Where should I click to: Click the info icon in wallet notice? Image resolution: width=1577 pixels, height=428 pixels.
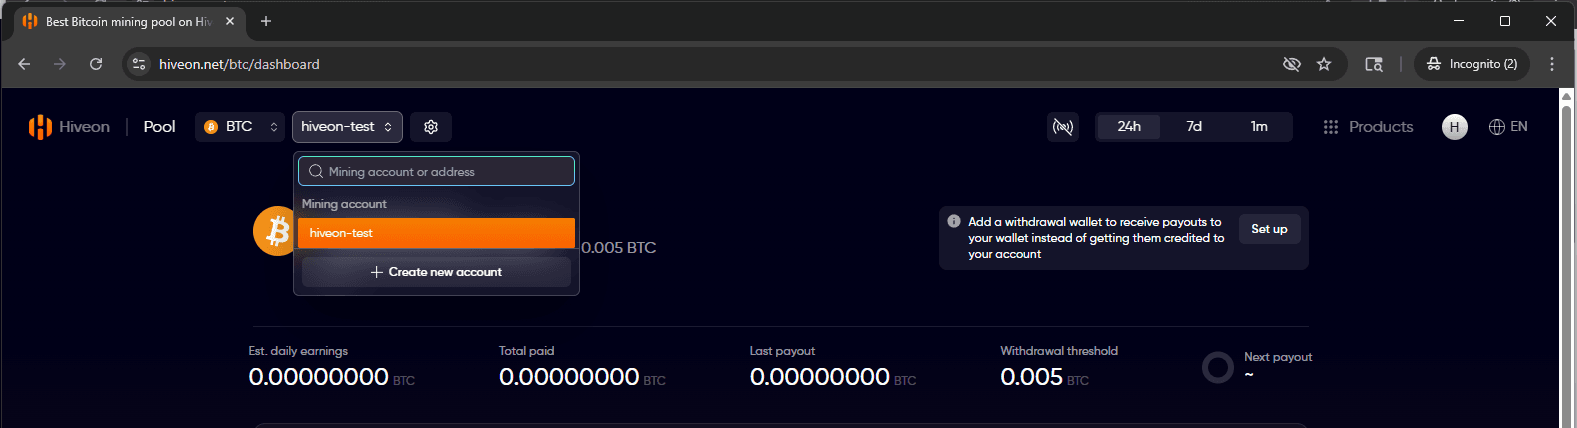click(954, 221)
